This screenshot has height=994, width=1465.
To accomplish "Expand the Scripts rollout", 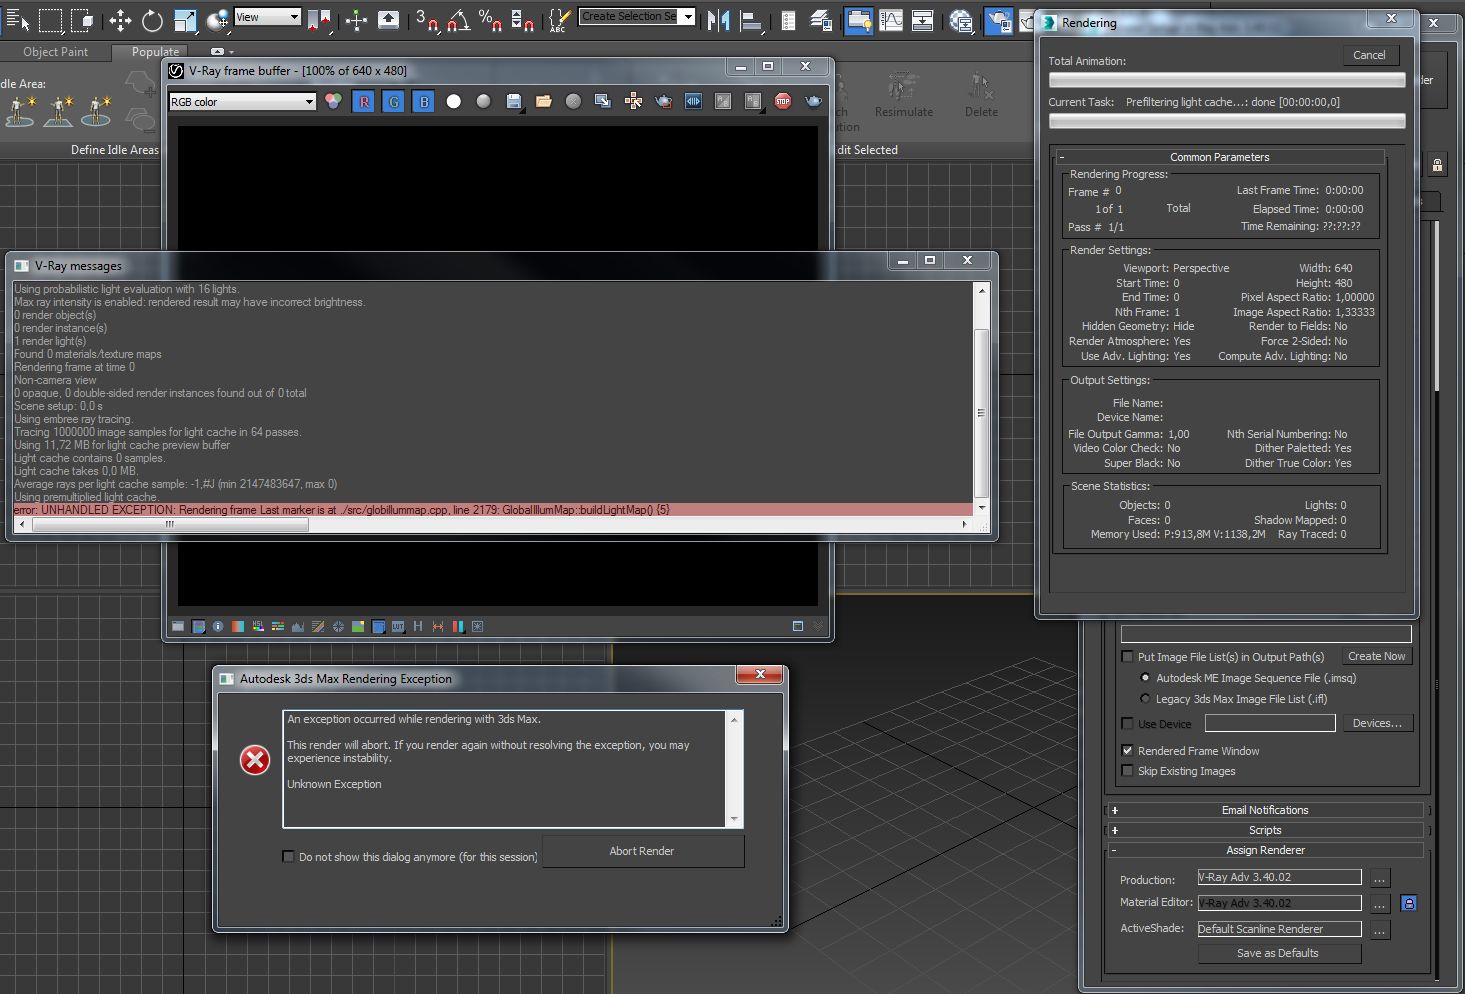I will point(1265,830).
